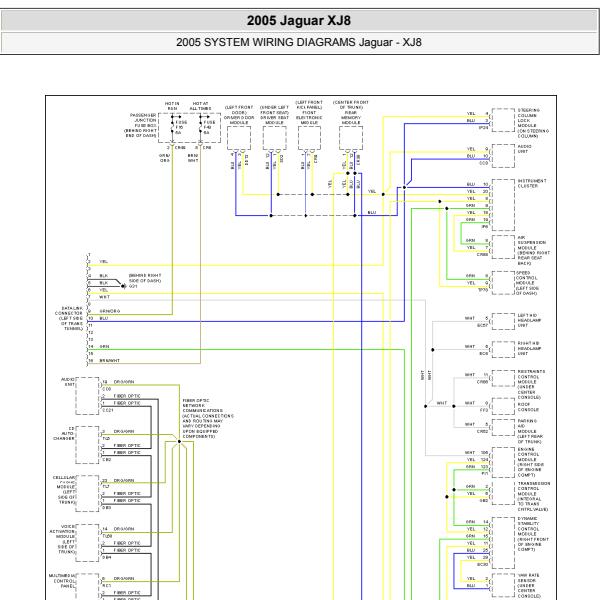
Task: Click the Data Link Connector label
Action: point(69,318)
